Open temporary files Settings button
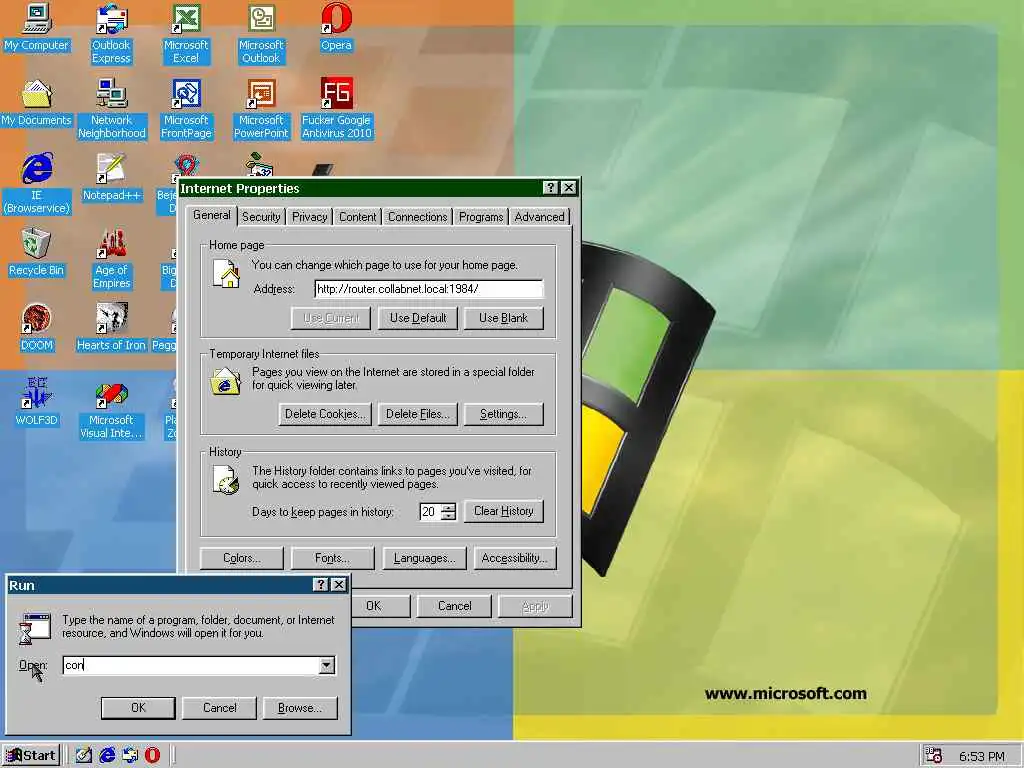The image size is (1024, 768). click(x=504, y=414)
